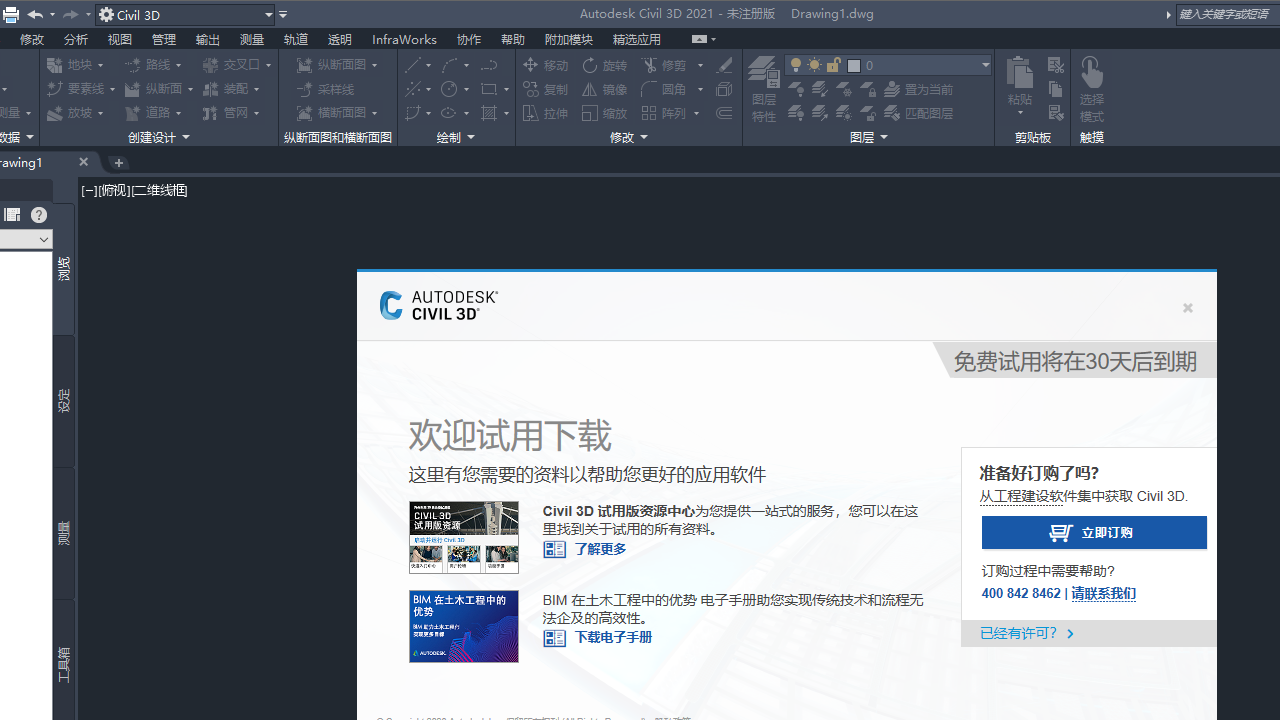Open the 附加模块 ribbon tab
The image size is (1280, 720).
tap(569, 39)
